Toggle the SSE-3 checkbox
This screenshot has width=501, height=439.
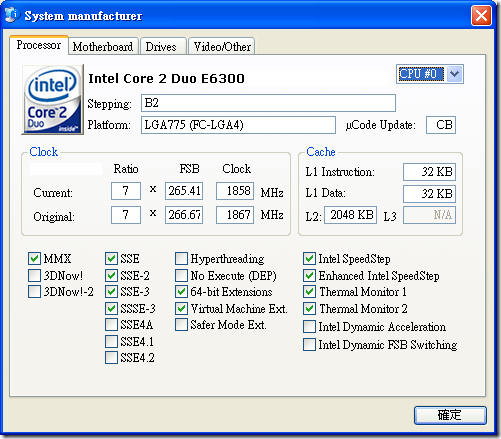tap(111, 291)
